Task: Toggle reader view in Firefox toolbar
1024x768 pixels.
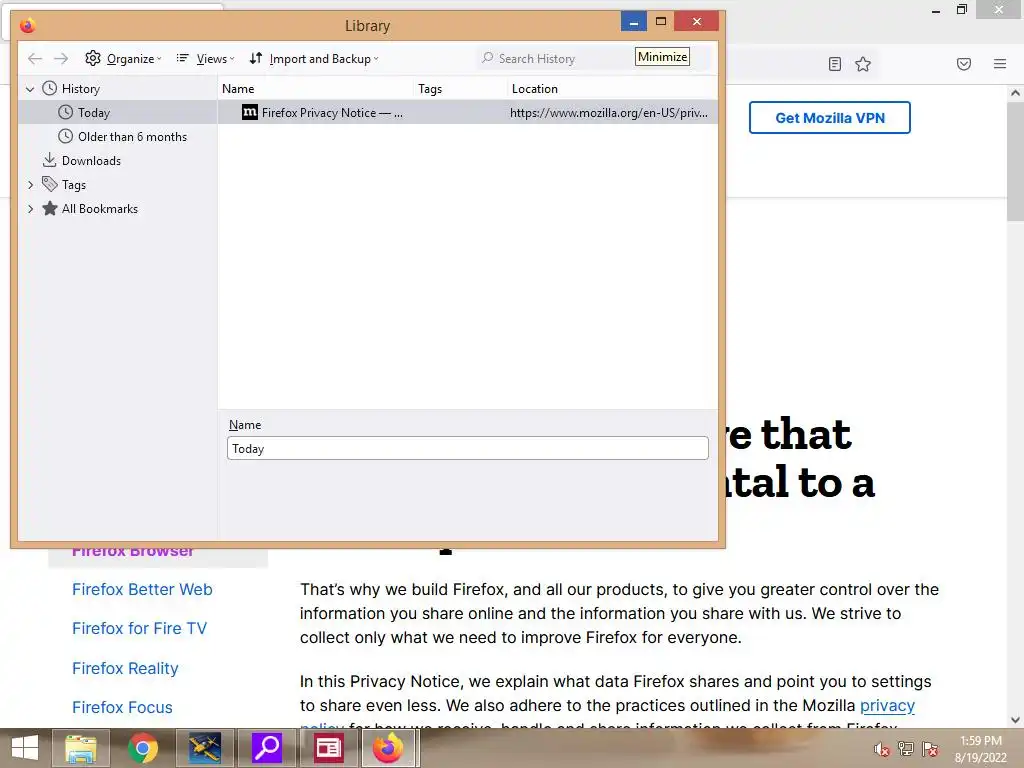Action: 835,64
